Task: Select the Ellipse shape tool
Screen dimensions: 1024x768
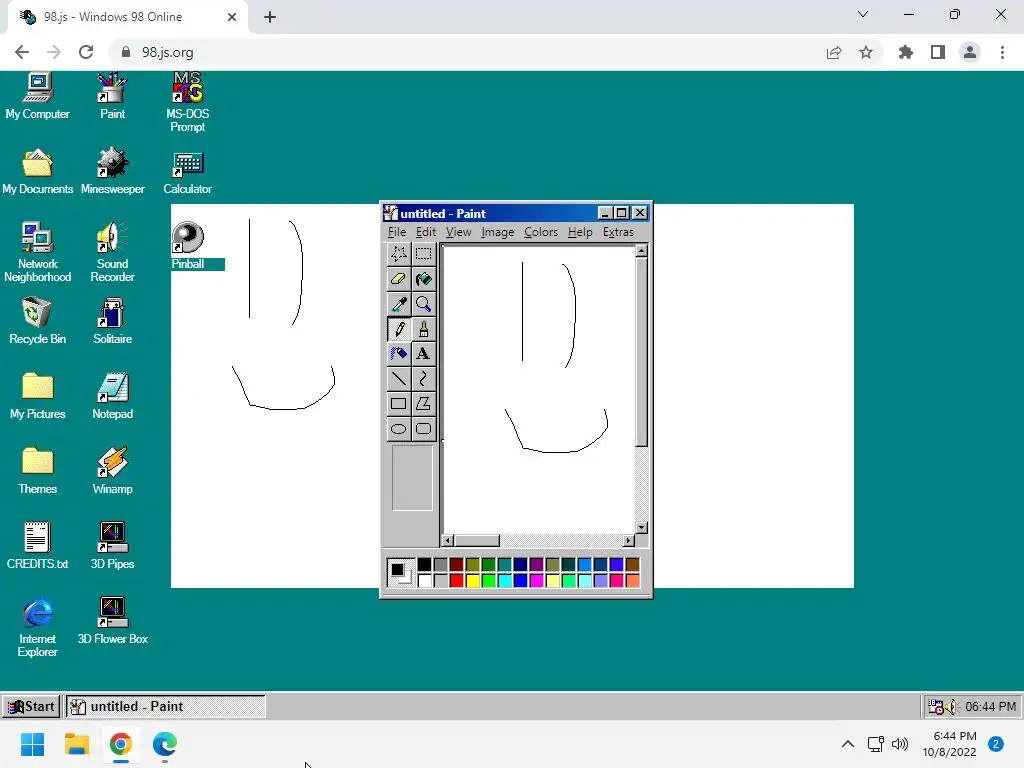Action: (x=398, y=429)
